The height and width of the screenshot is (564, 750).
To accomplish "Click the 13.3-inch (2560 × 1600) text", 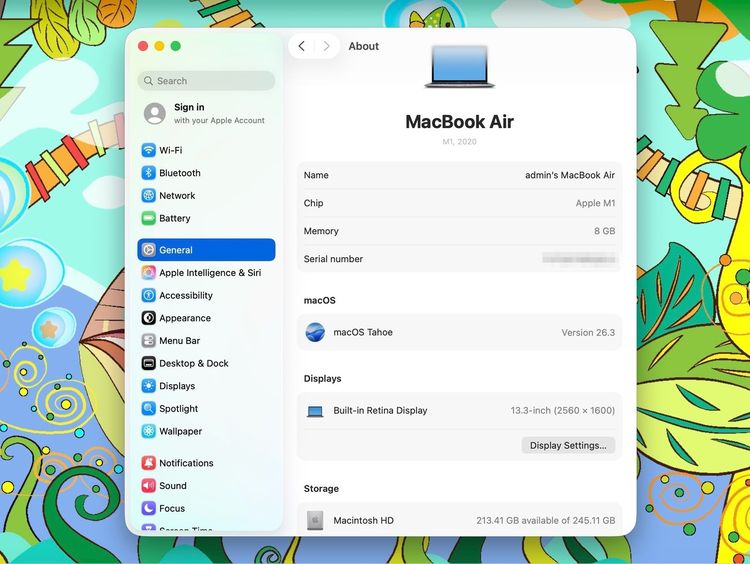I will 562,410.
